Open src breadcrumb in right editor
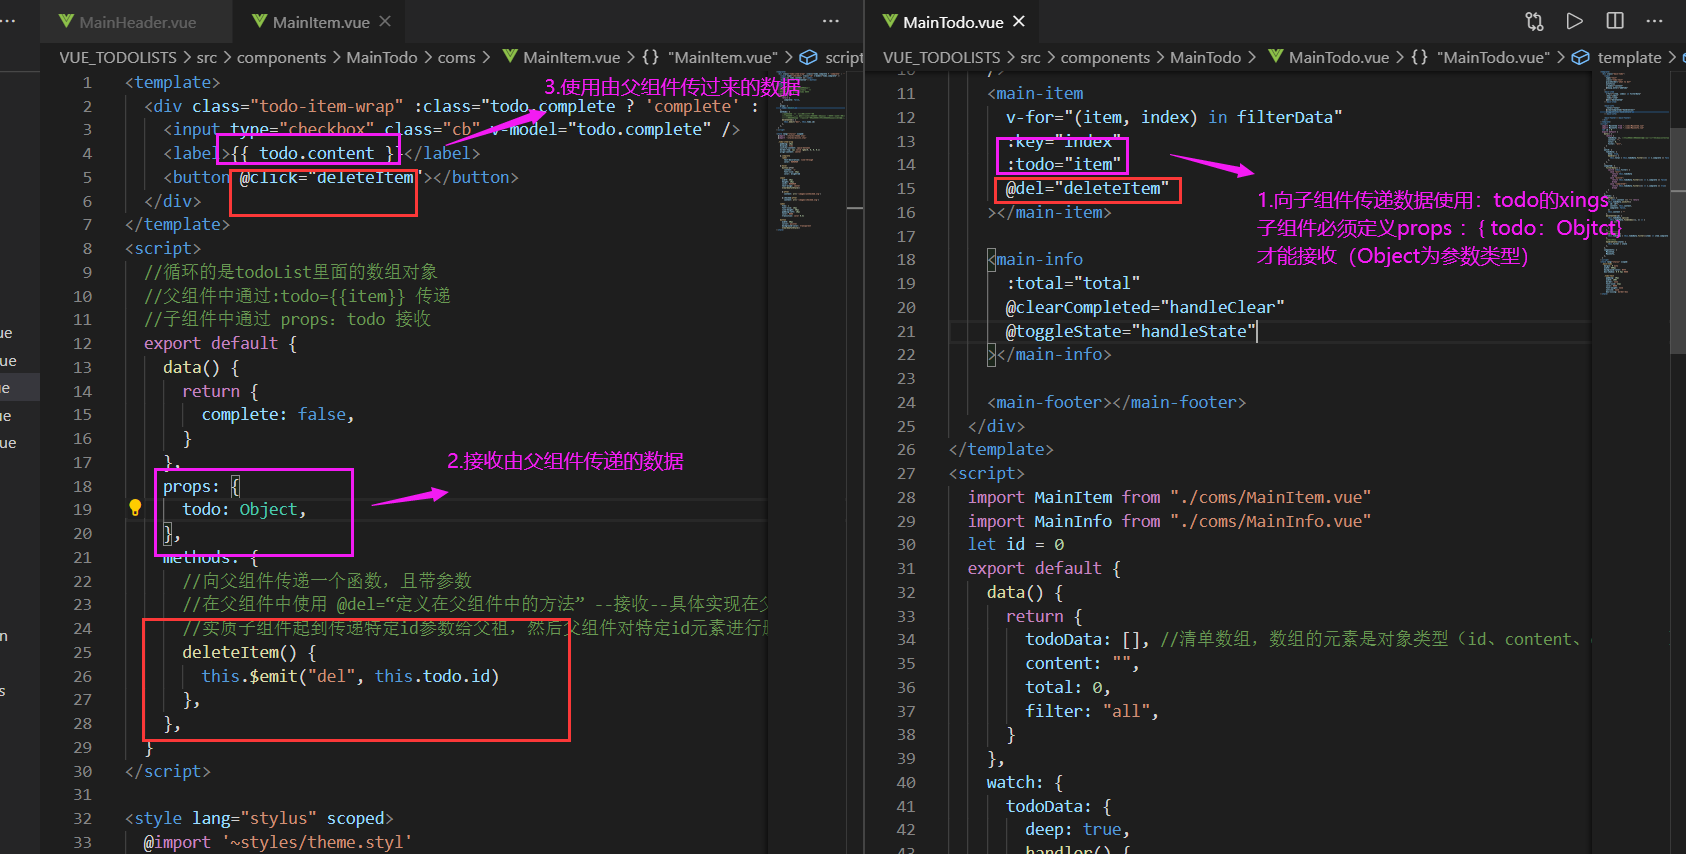 click(x=1031, y=58)
